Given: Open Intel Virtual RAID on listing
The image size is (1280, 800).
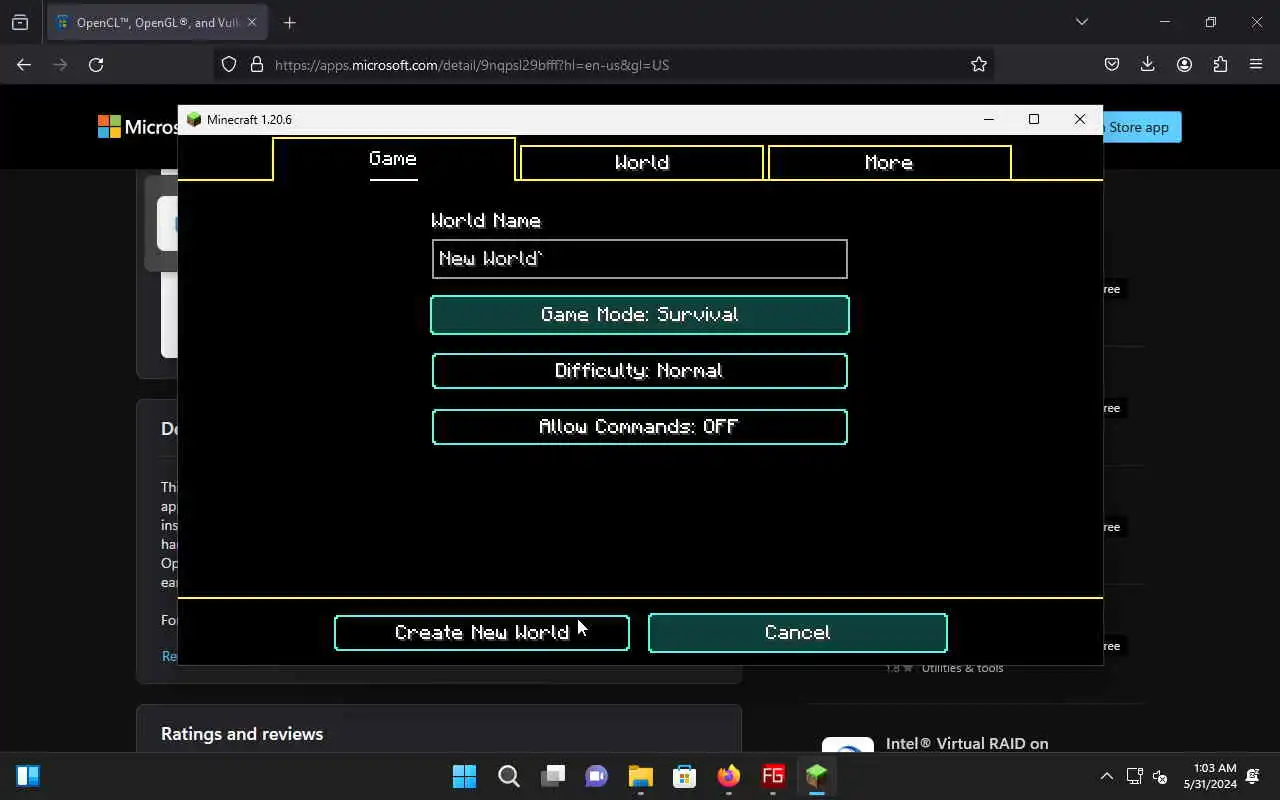Looking at the screenshot, I should pos(967,744).
